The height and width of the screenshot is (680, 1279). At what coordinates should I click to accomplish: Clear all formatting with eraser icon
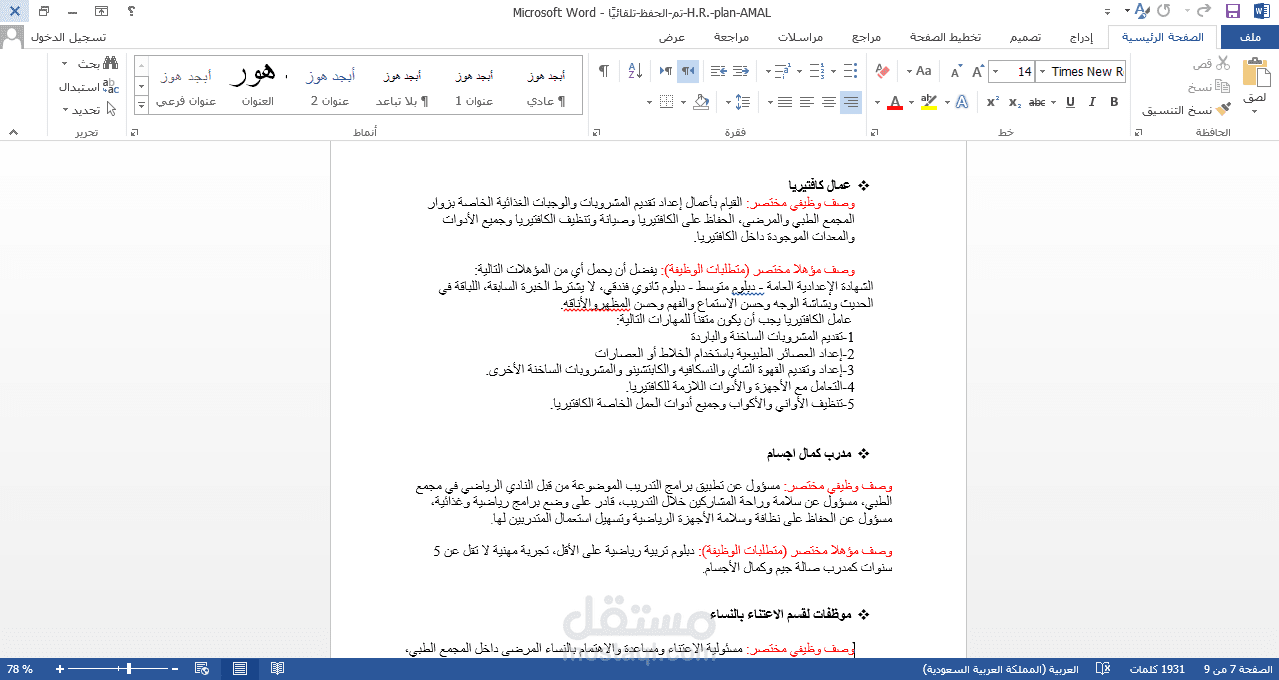tap(881, 72)
